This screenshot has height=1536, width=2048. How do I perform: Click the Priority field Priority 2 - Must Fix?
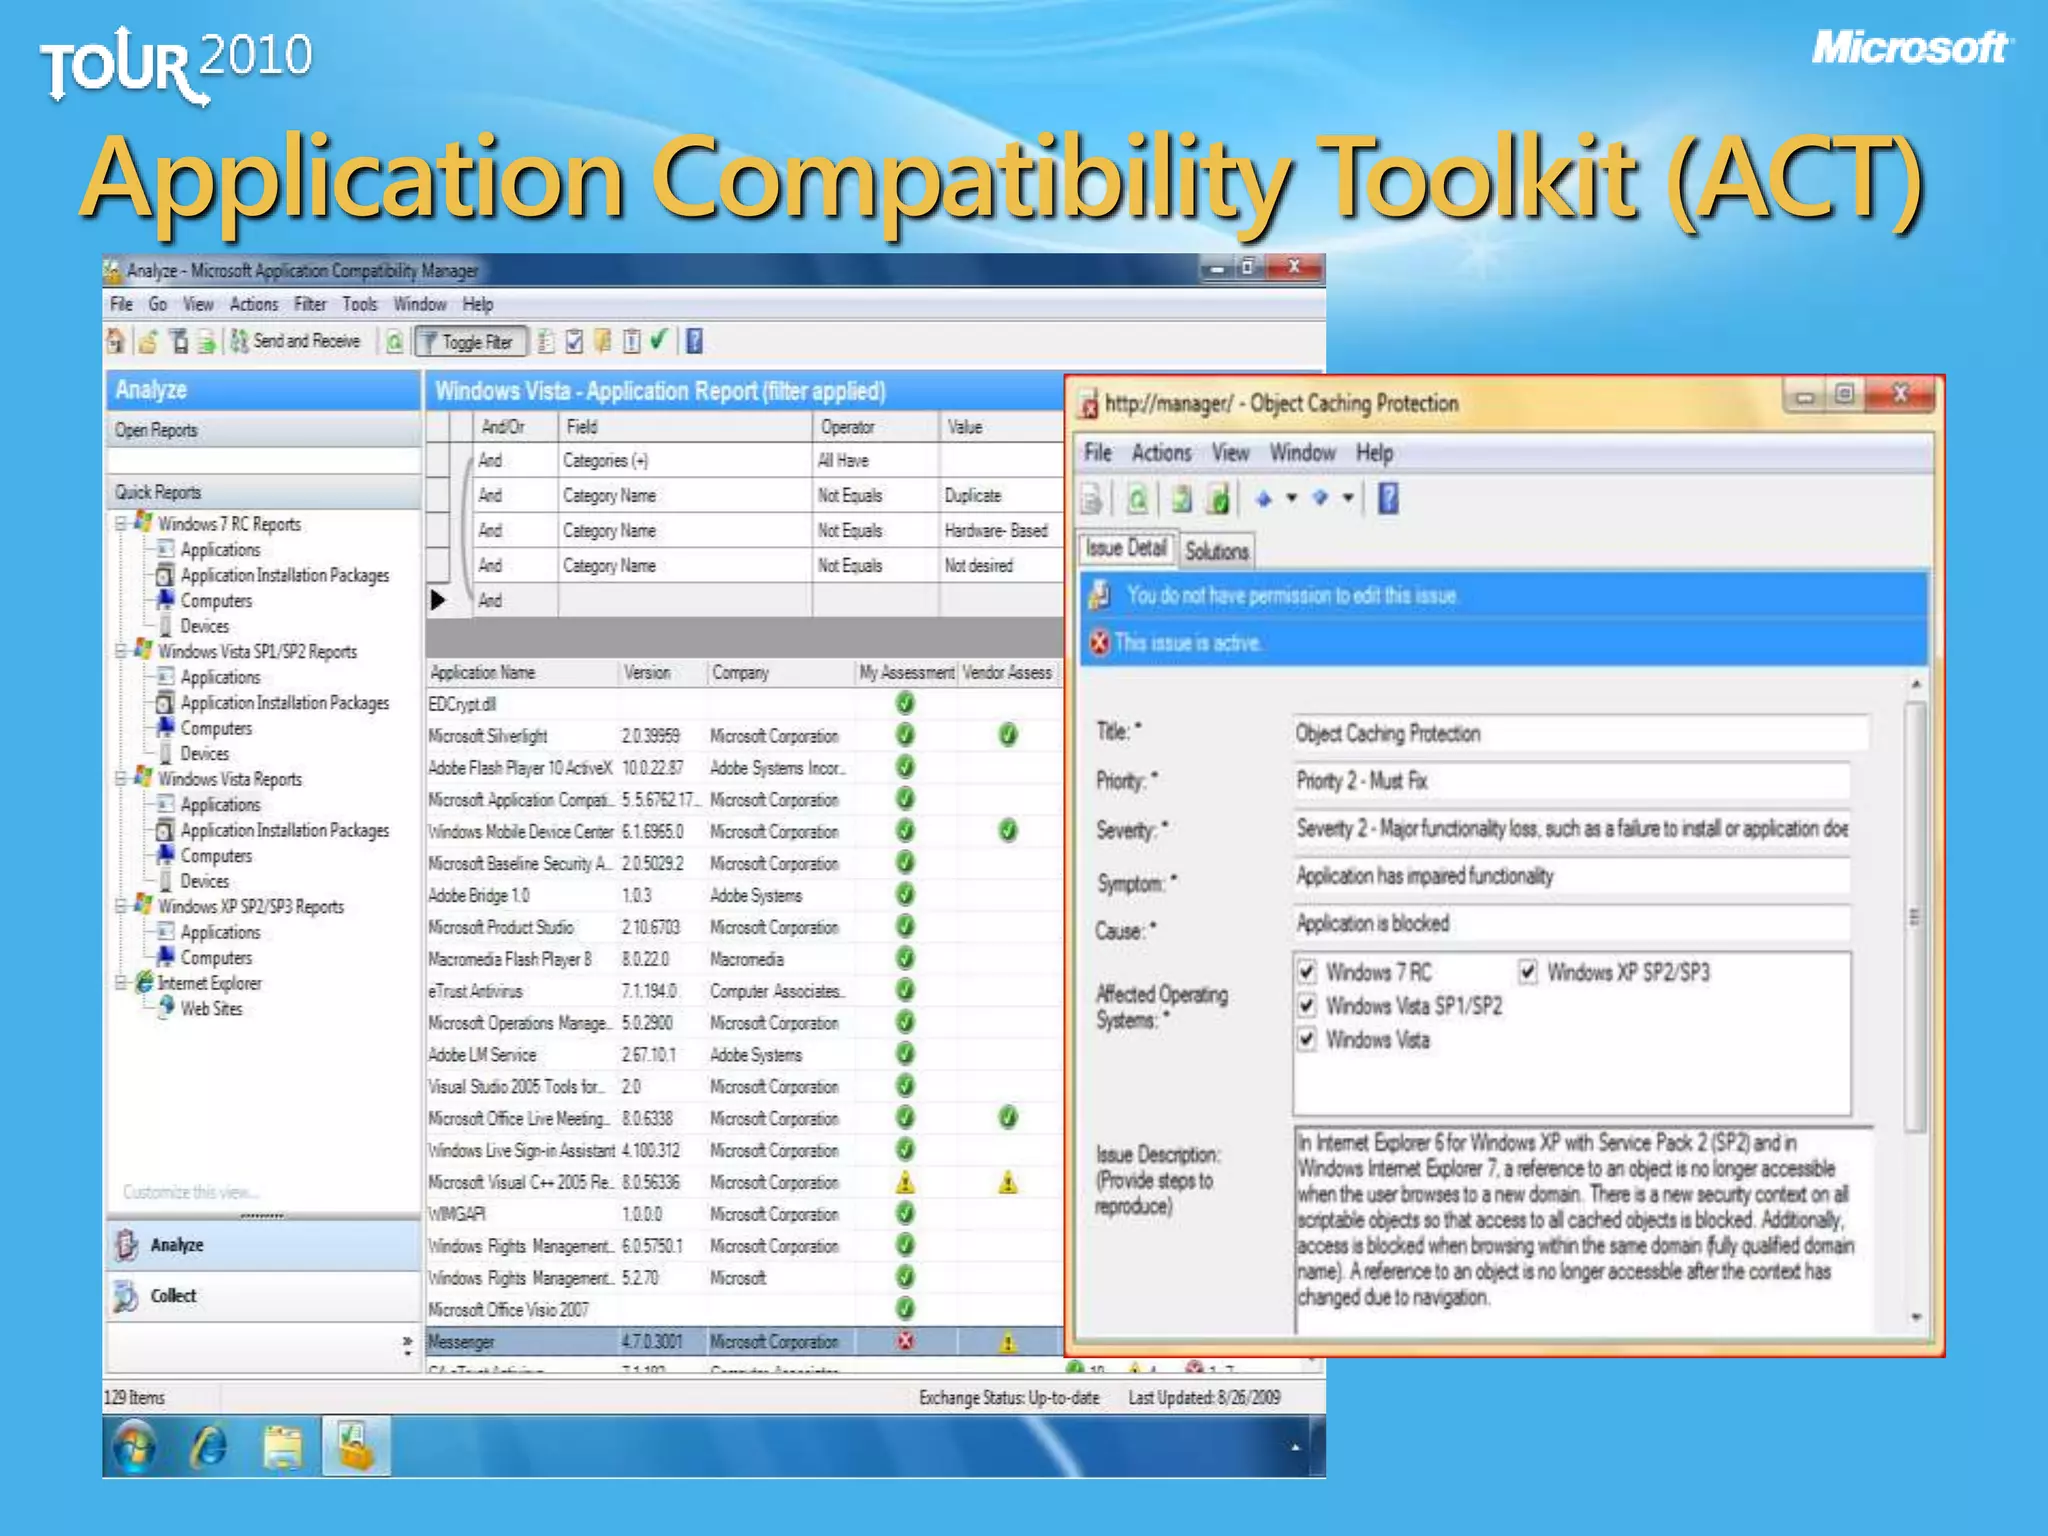point(1571,781)
